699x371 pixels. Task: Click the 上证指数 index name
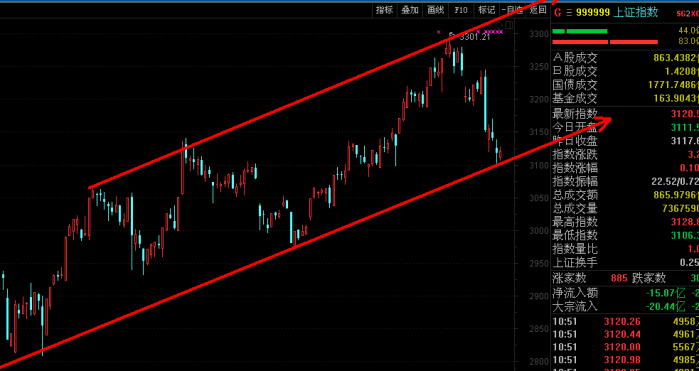click(636, 12)
